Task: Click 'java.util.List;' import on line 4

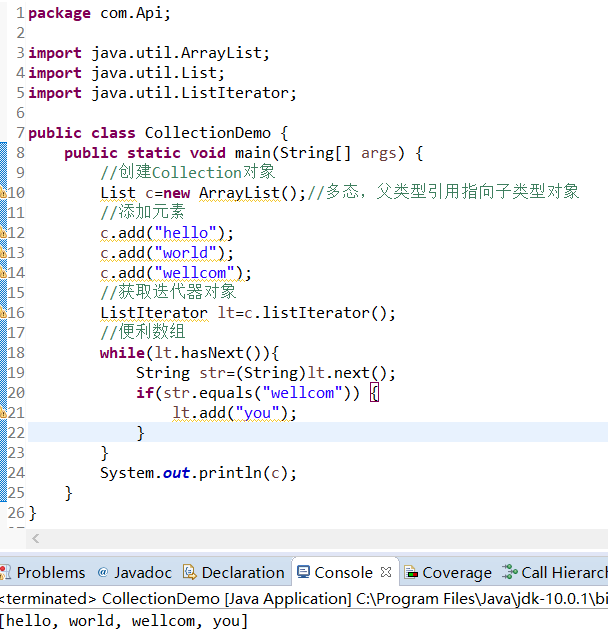Action: (158, 73)
